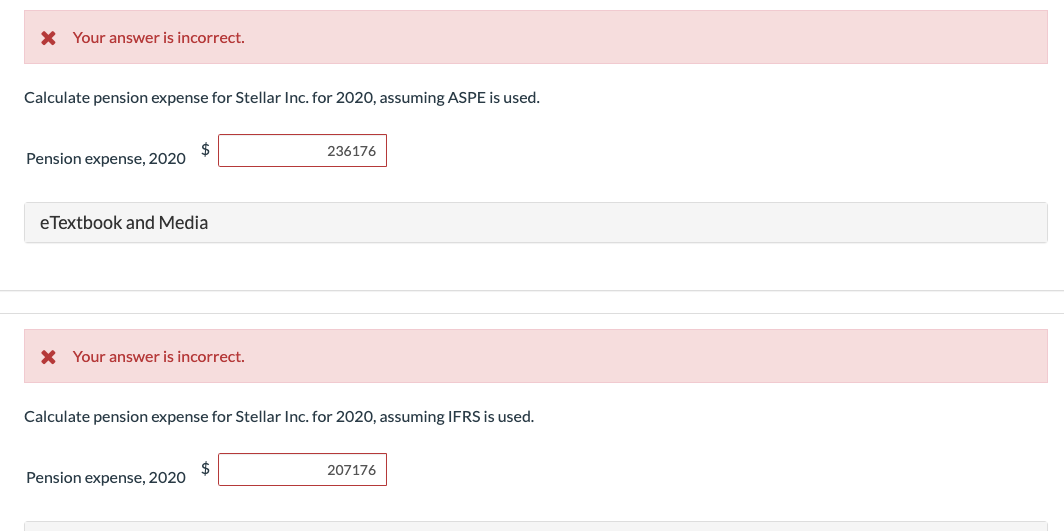Click the red X icon in the ASPE error banner
Screen dimensions: 1064x531
[48, 38]
